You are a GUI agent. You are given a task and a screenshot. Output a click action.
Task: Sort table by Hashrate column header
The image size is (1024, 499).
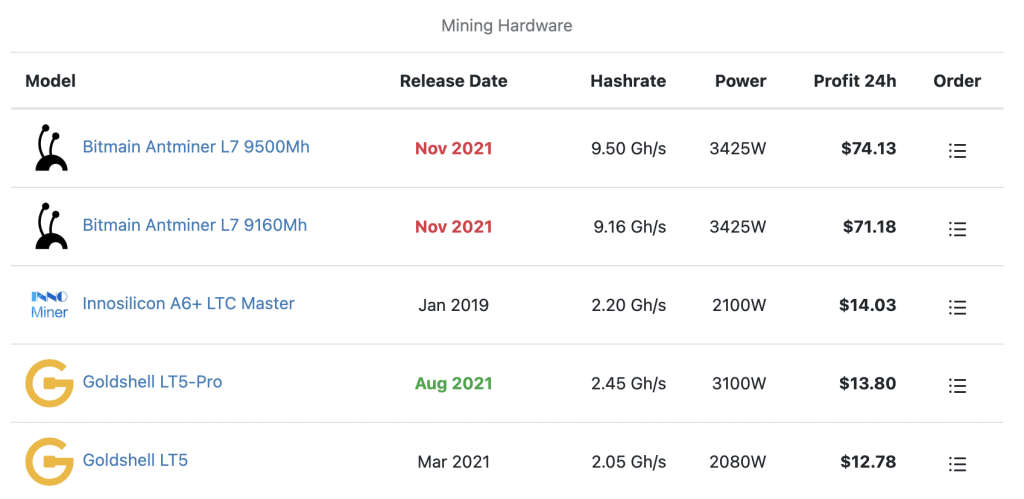(628, 81)
